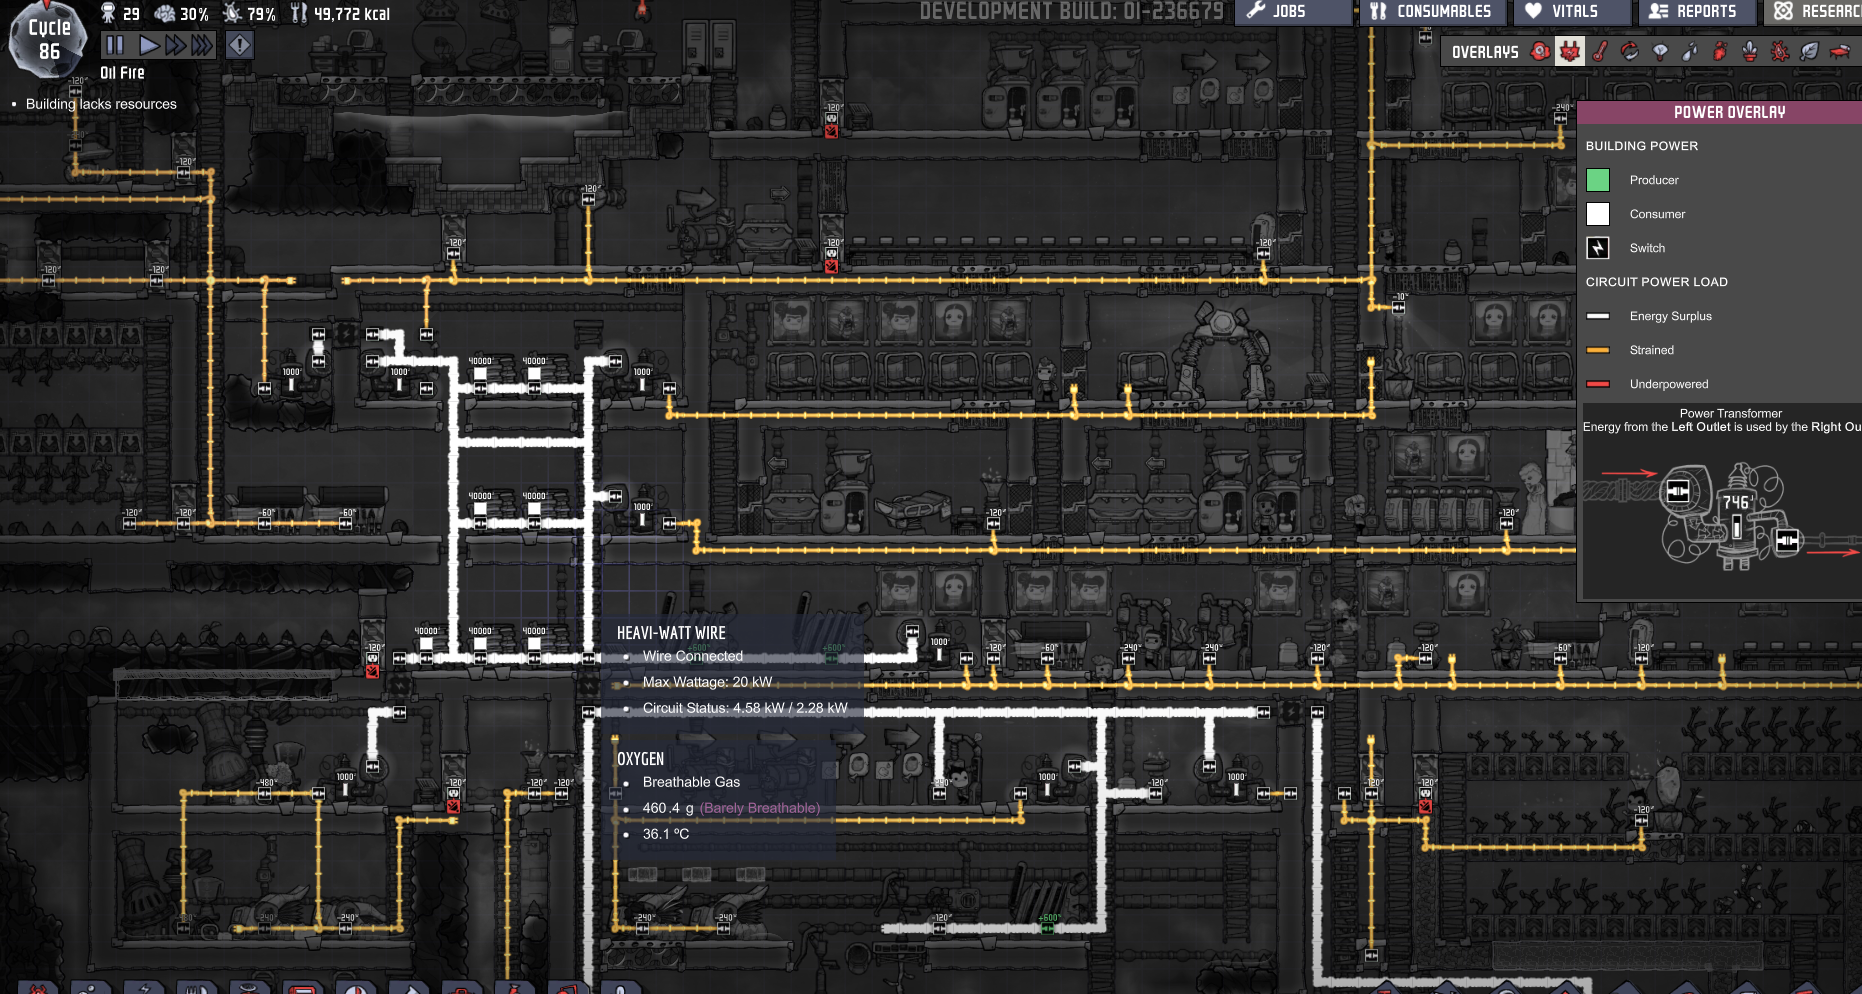Open the bed overlay icon

pyautogui.click(x=1840, y=51)
